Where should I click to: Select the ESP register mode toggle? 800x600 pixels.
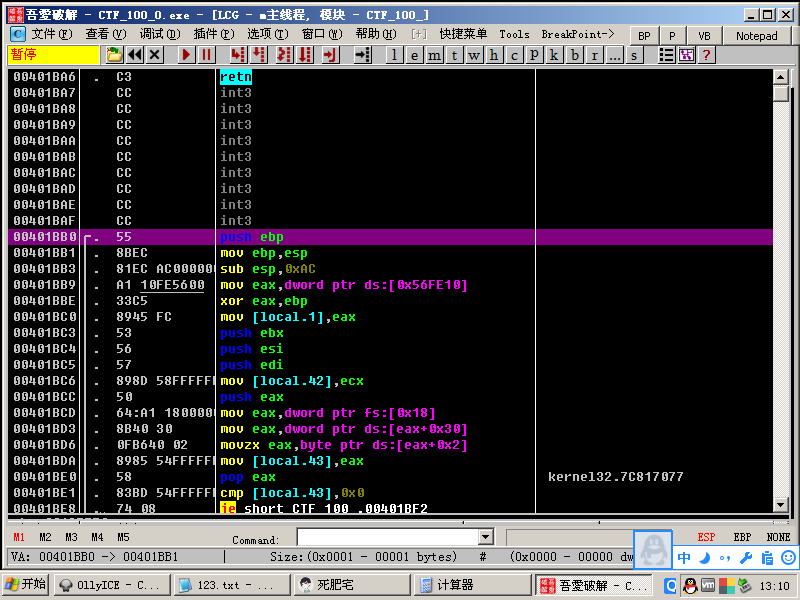click(706, 537)
